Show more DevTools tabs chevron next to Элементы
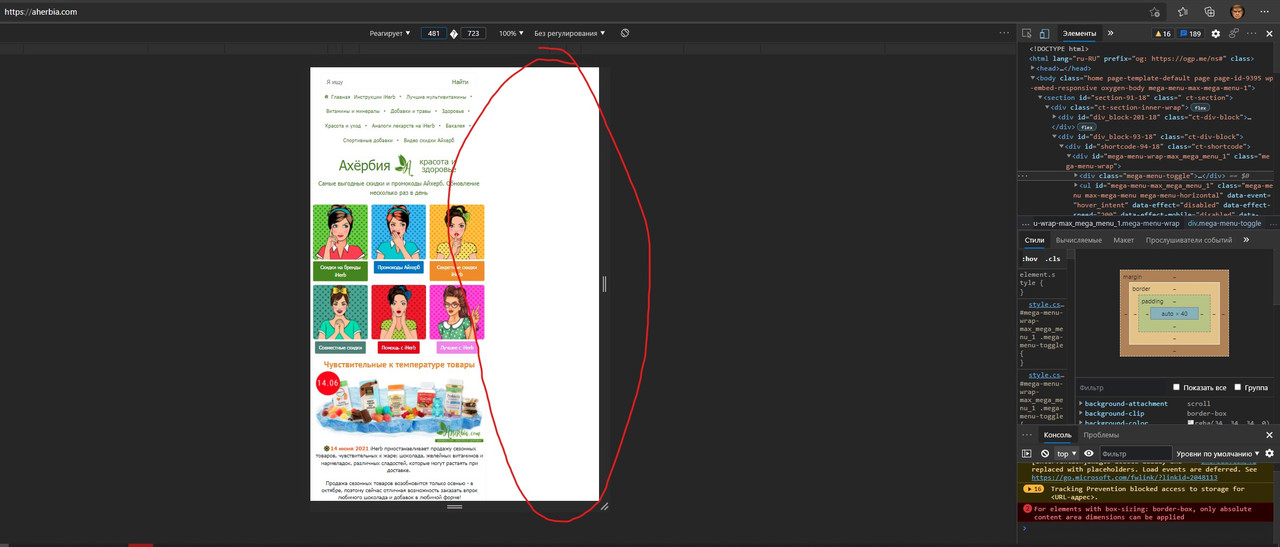The height and width of the screenshot is (547, 1280). 1110,33
